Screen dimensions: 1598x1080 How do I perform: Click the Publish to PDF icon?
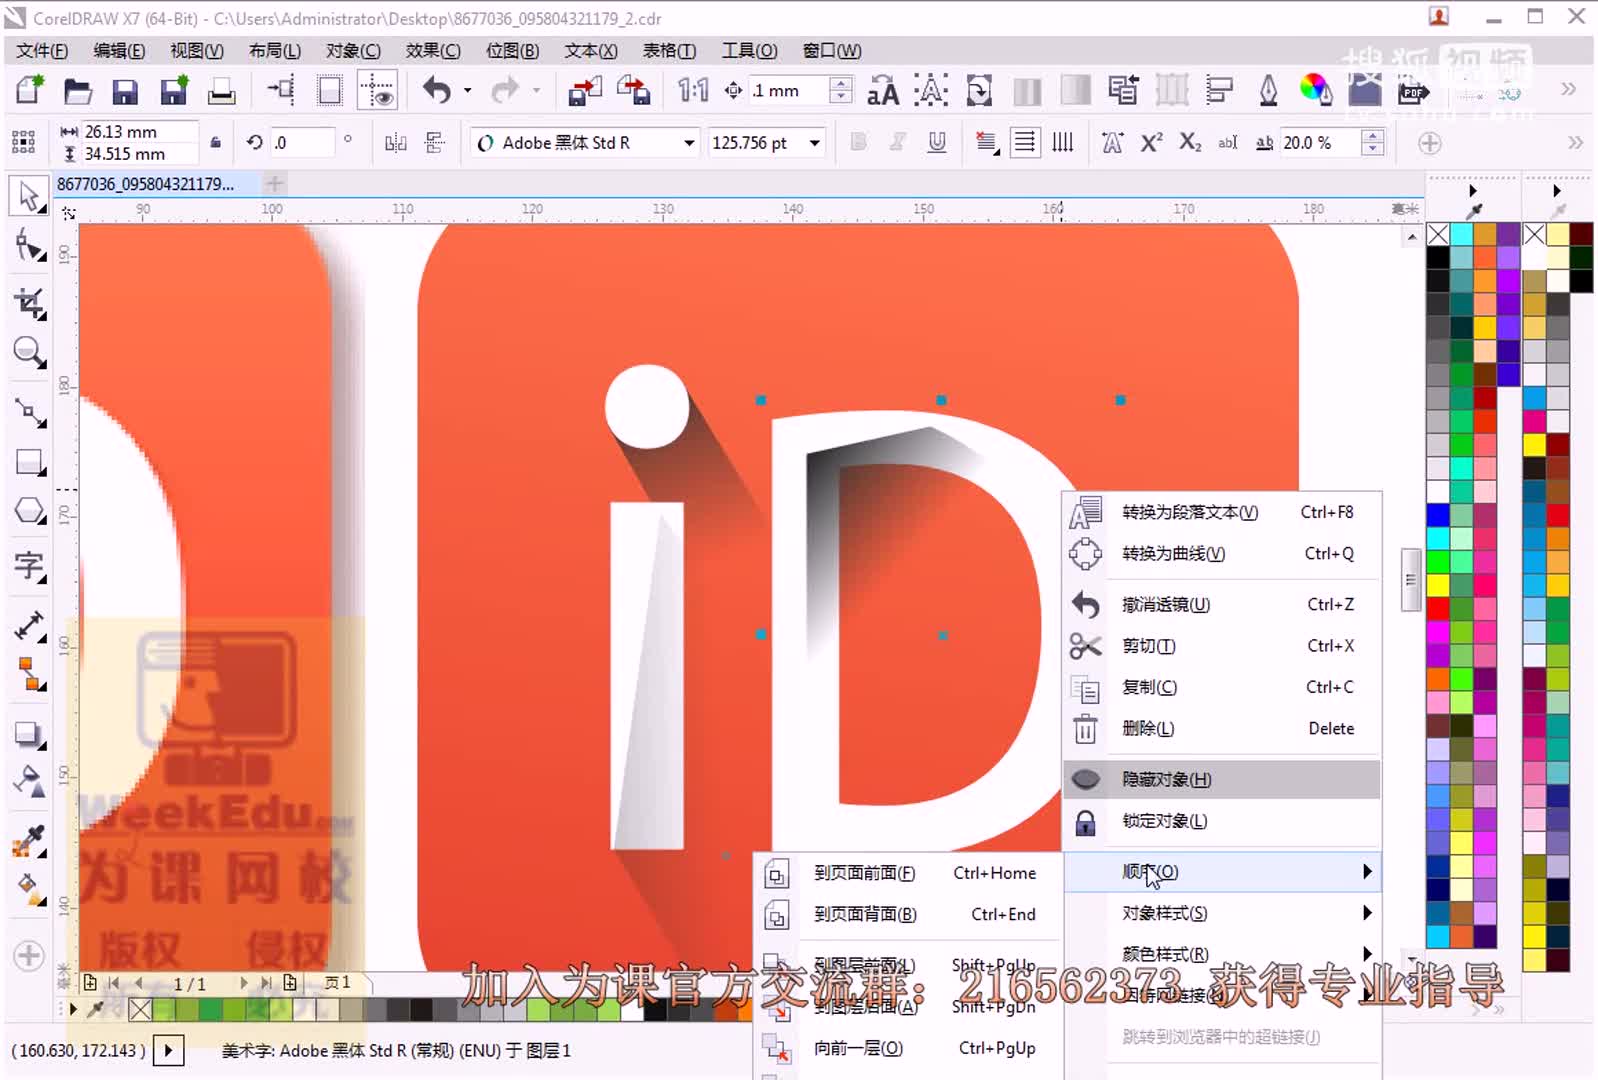(x=1413, y=92)
